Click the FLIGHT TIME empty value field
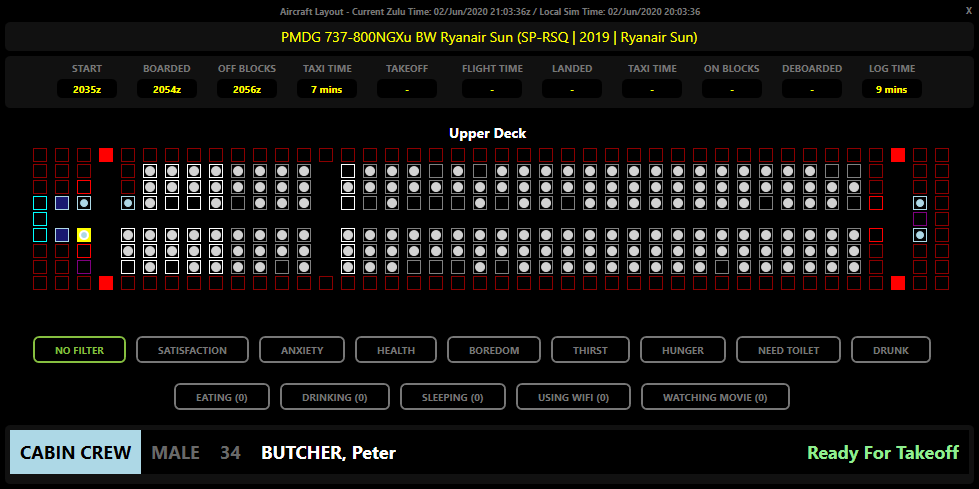Screen dimensions: 979x489 492,89
